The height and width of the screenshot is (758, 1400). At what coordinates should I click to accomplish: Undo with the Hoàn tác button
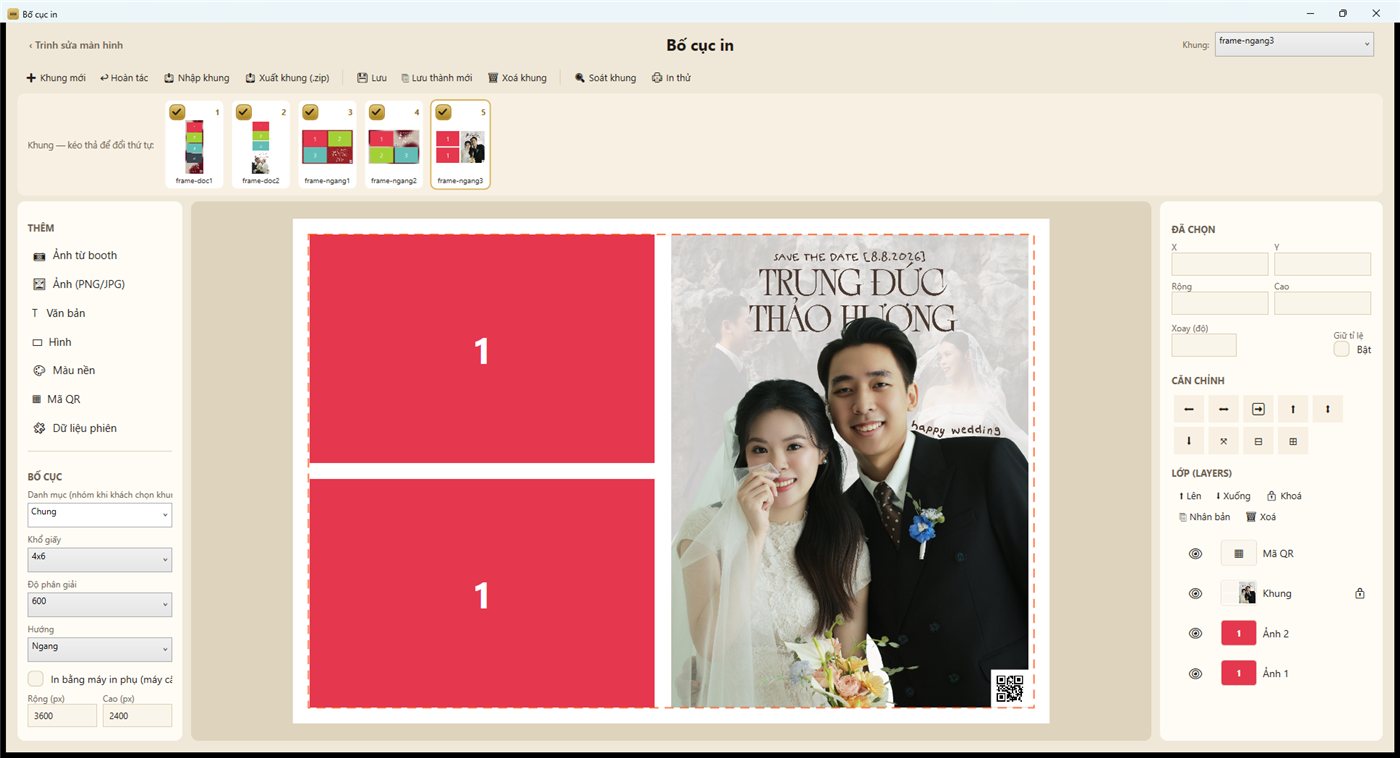124,78
